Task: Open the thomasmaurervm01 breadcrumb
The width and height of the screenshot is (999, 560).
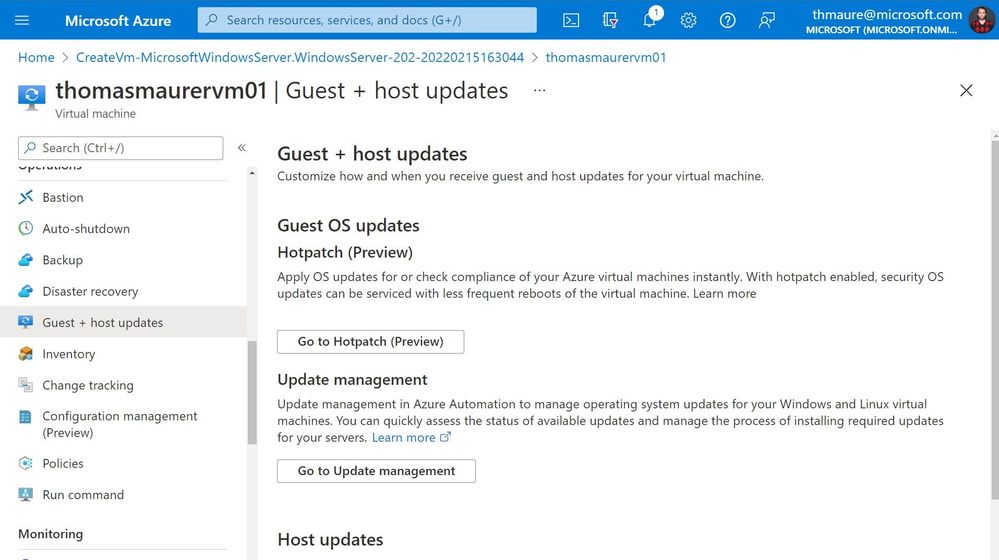Action: coord(606,57)
